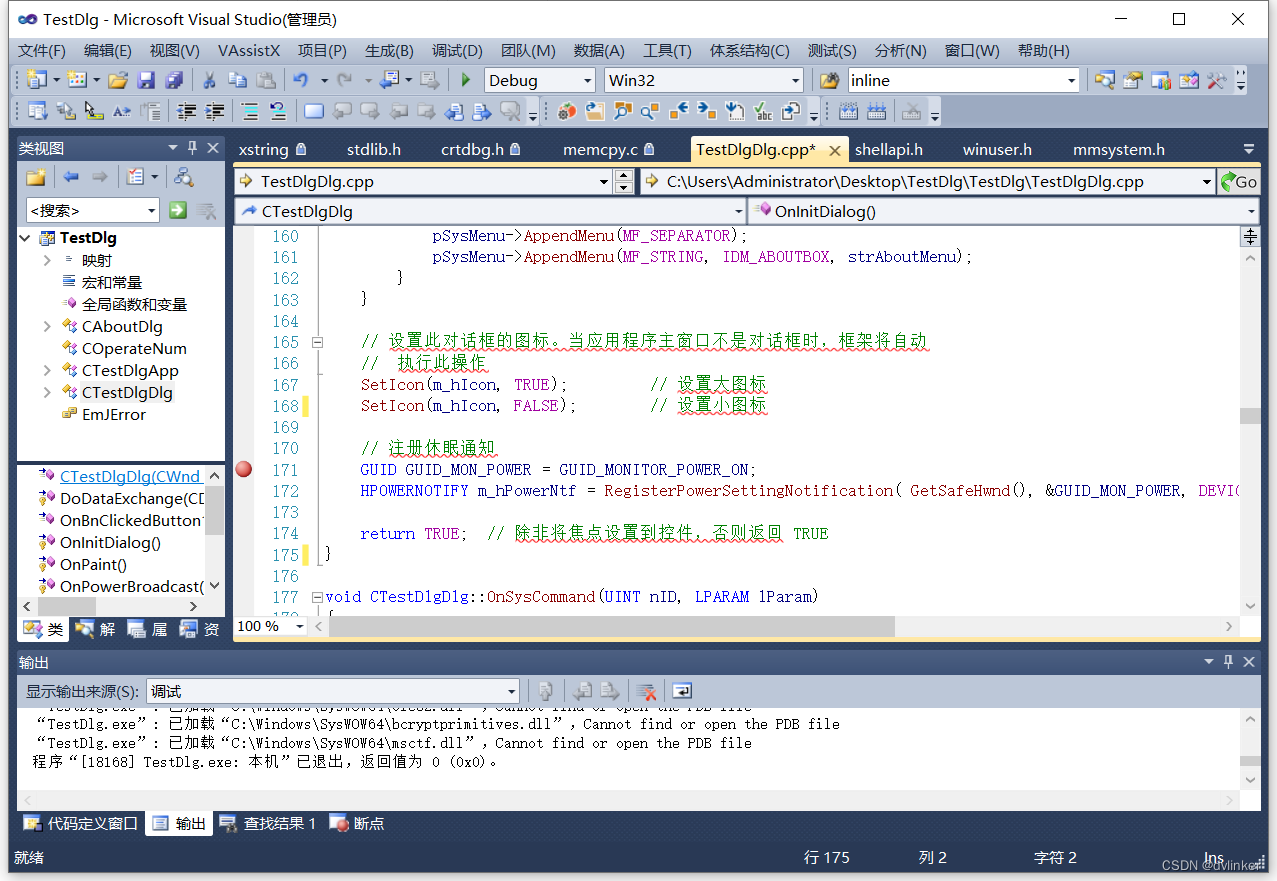The height and width of the screenshot is (881, 1277).
Task: Expand the CAboutDlg class node
Action: (x=47, y=326)
